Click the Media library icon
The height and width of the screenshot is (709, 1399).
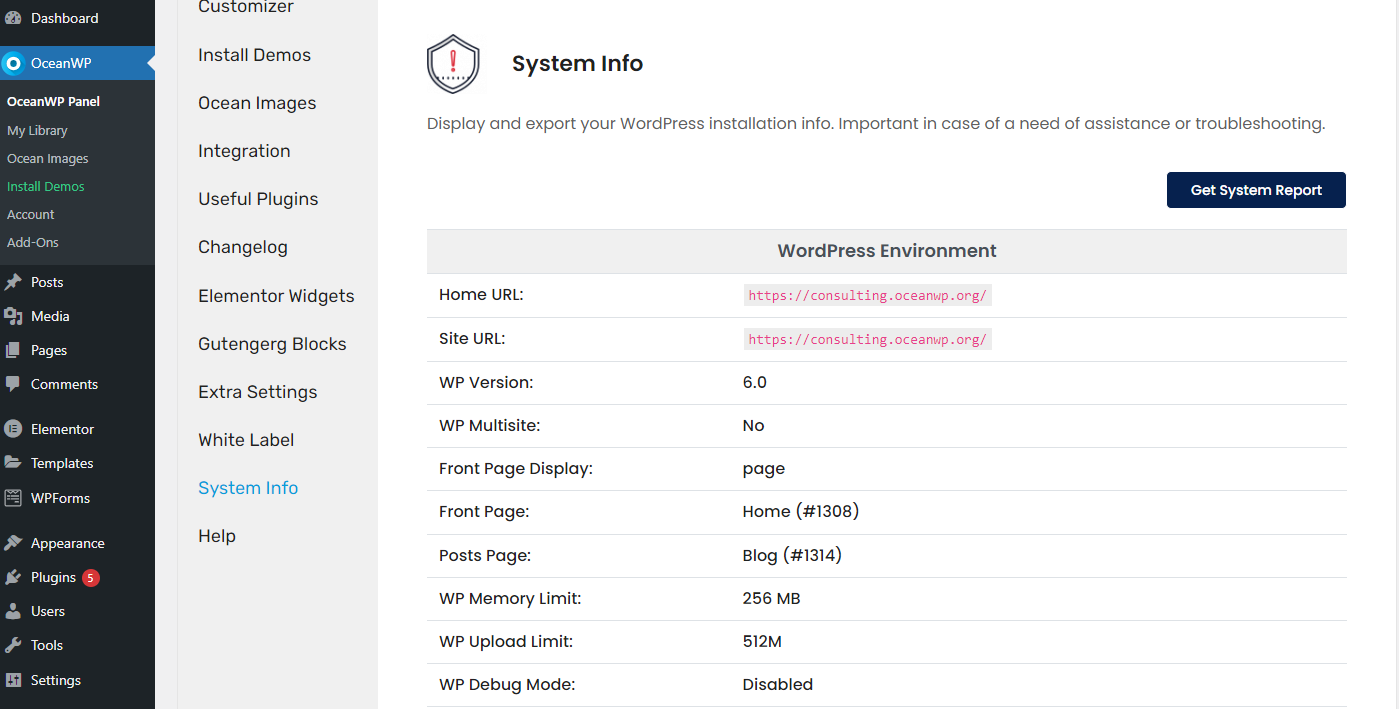(x=13, y=316)
